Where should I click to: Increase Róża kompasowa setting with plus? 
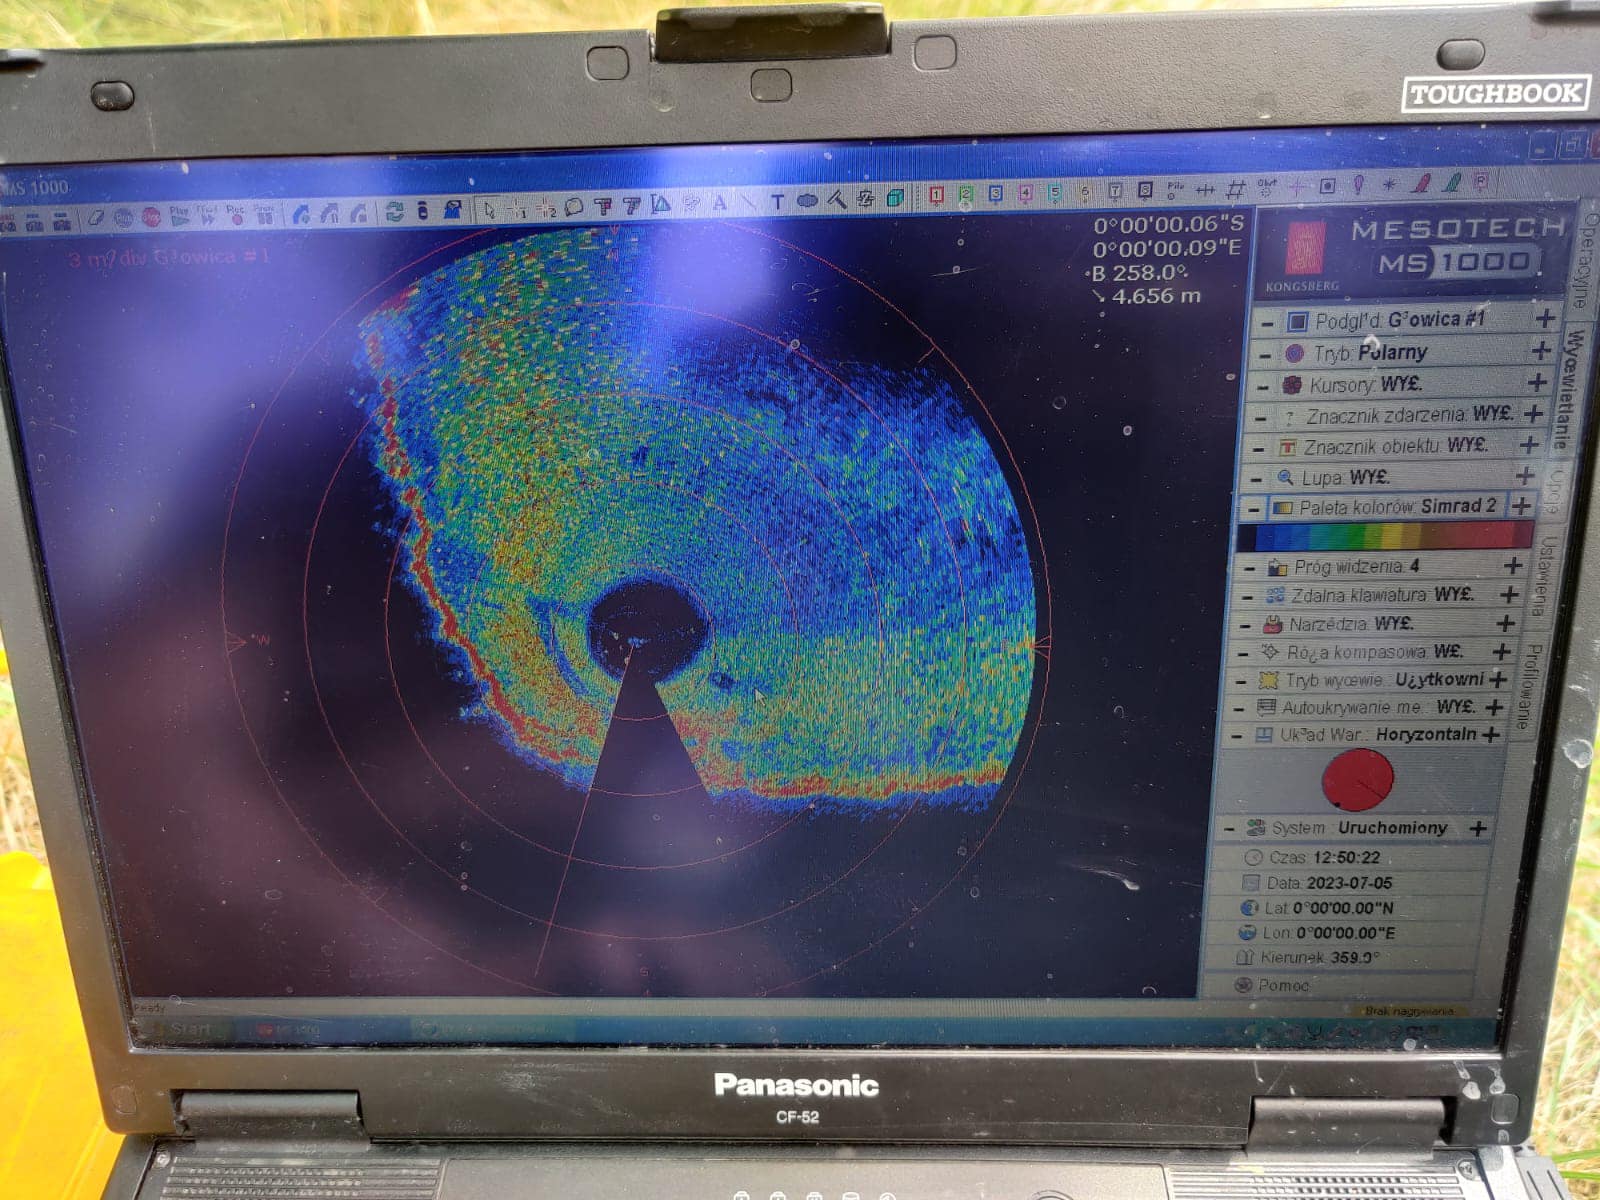(1502, 651)
